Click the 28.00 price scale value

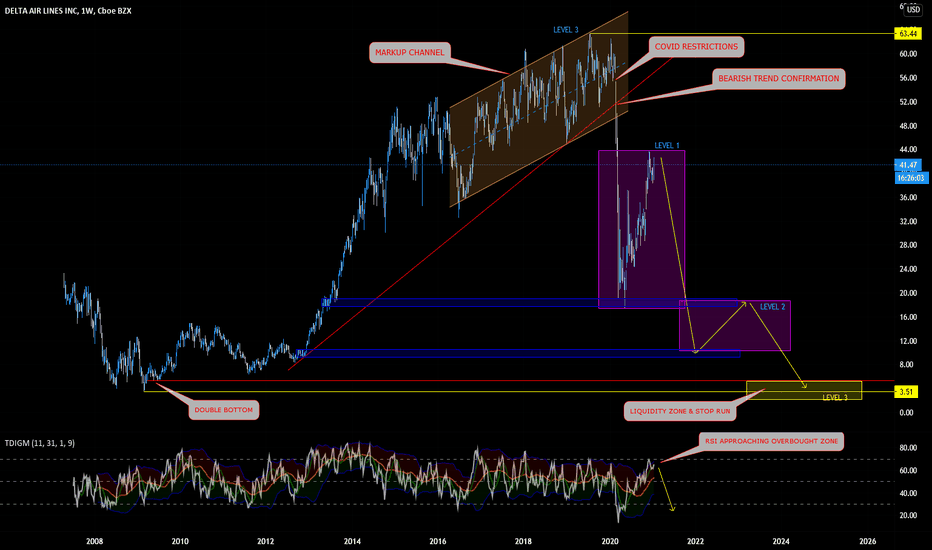click(908, 245)
